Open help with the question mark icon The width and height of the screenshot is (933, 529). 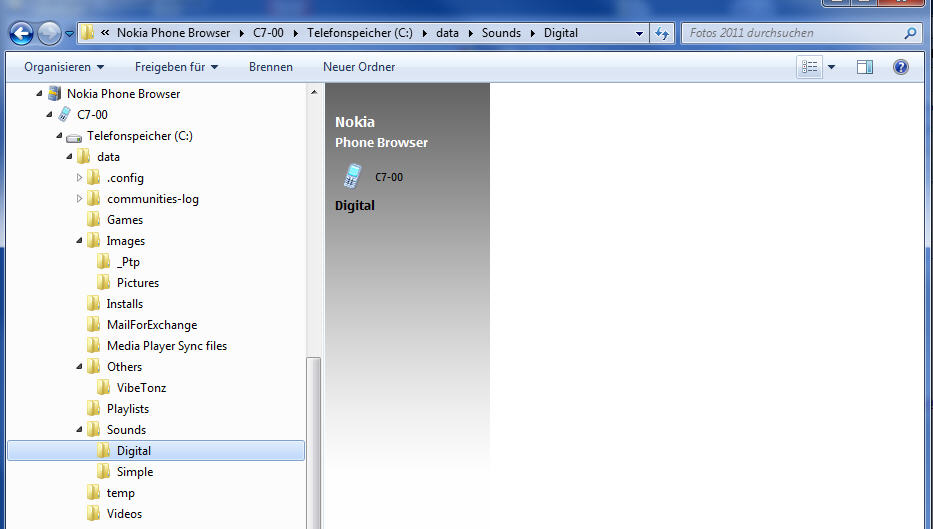[900, 67]
